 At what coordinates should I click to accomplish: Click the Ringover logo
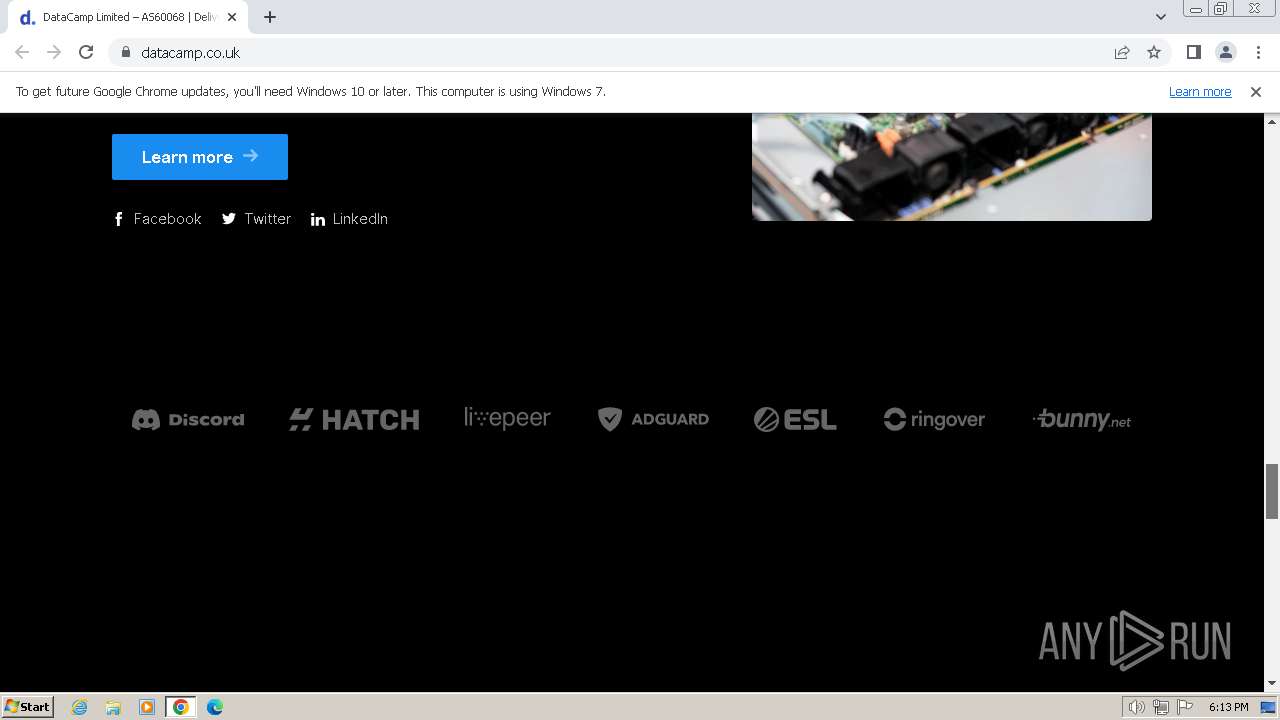tap(934, 419)
